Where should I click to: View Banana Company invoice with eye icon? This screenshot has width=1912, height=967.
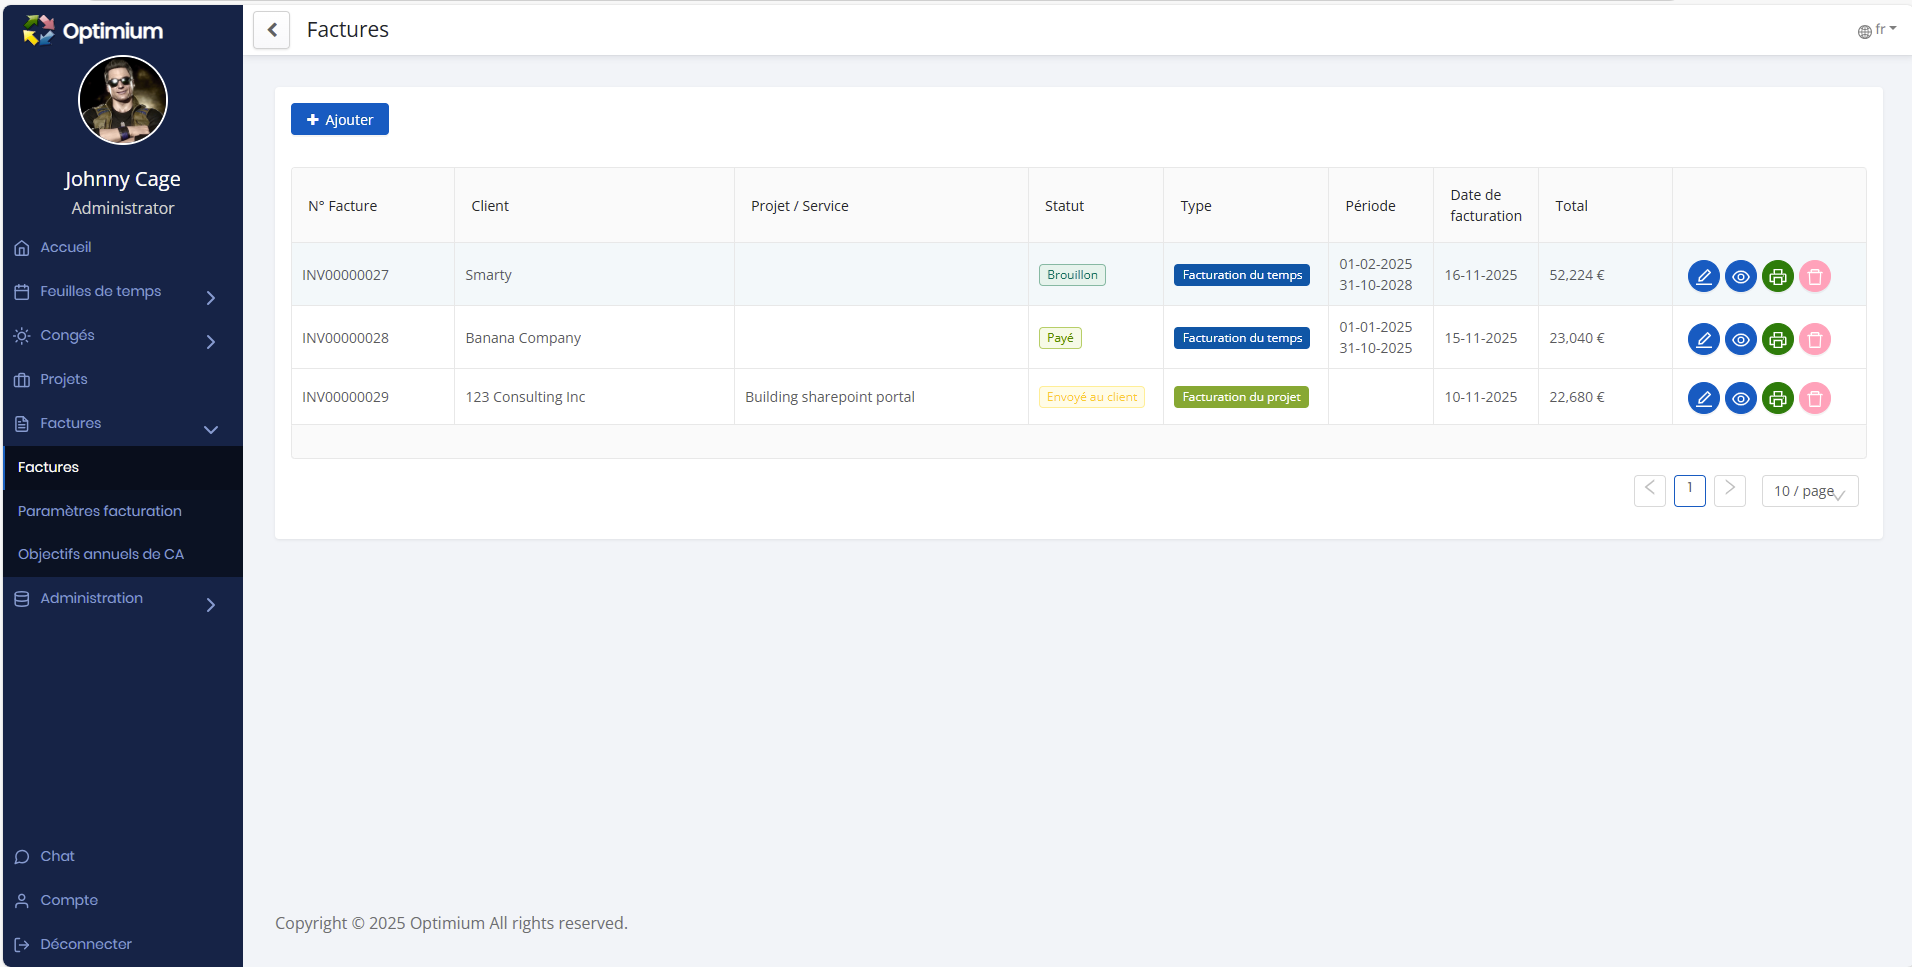point(1740,339)
